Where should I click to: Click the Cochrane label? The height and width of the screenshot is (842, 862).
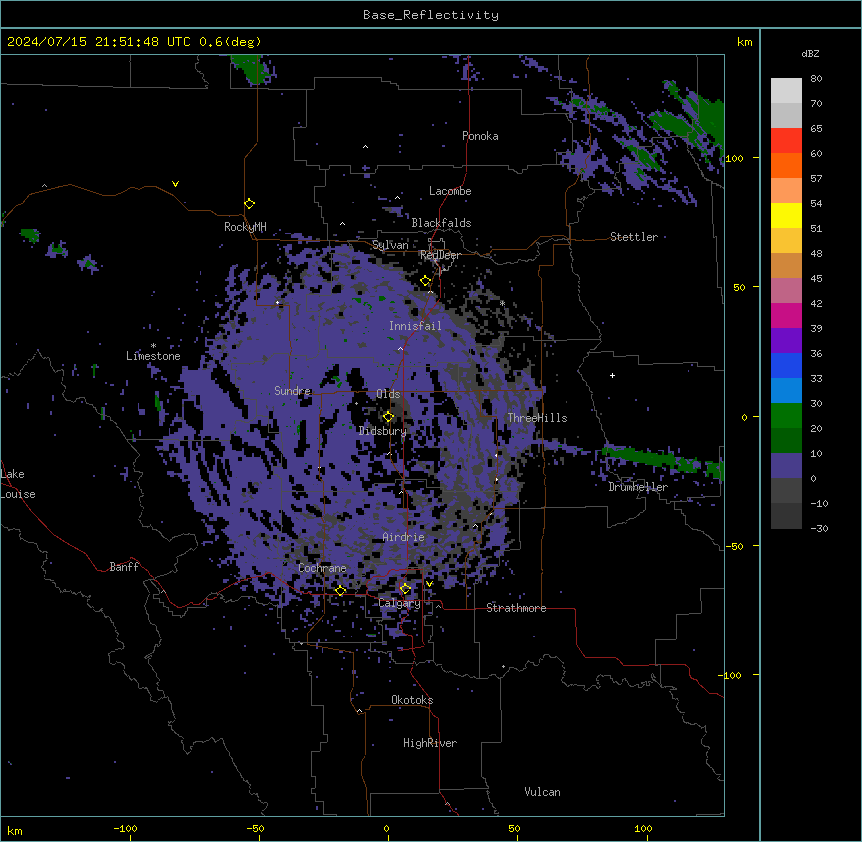322,568
